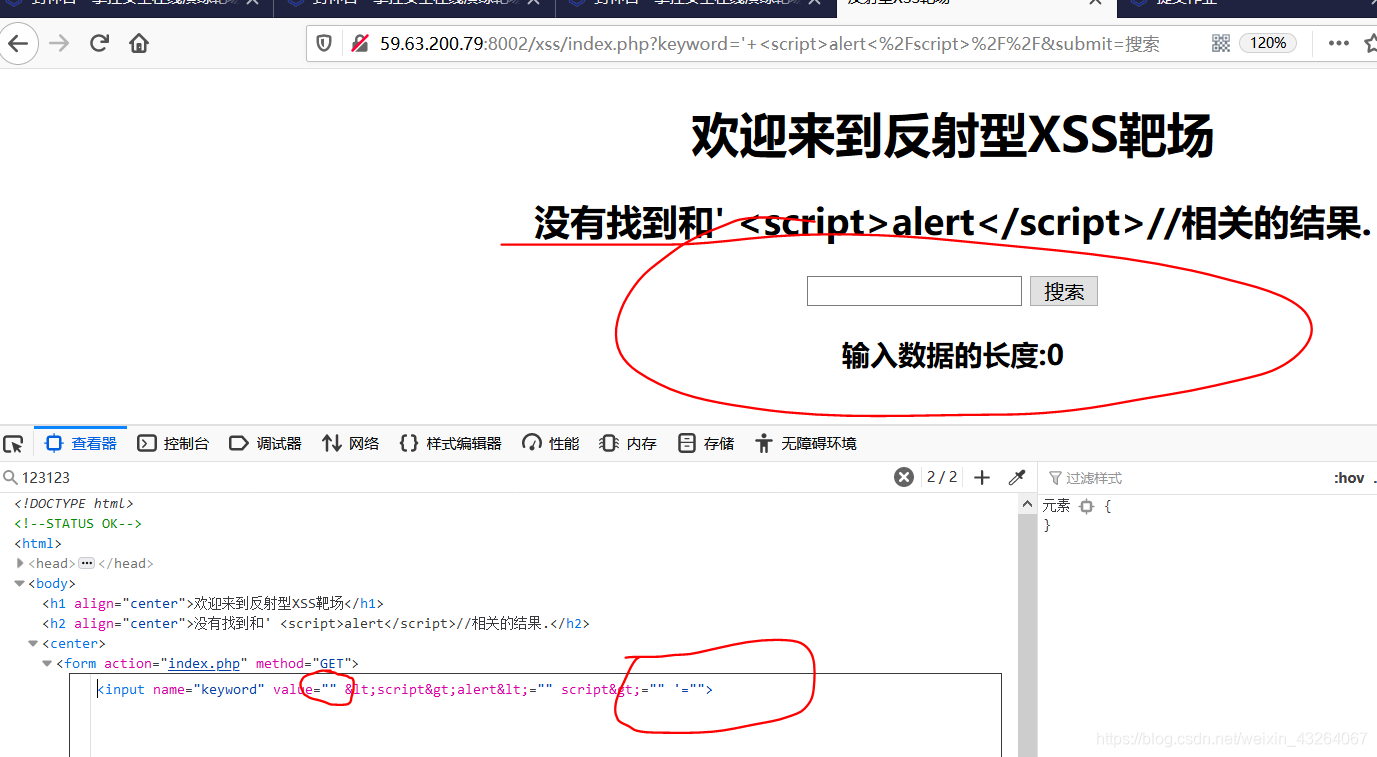Viewport: 1377px width, 757px height.
Task: Pick a page color with the eyedropper
Action: pyautogui.click(x=1017, y=477)
